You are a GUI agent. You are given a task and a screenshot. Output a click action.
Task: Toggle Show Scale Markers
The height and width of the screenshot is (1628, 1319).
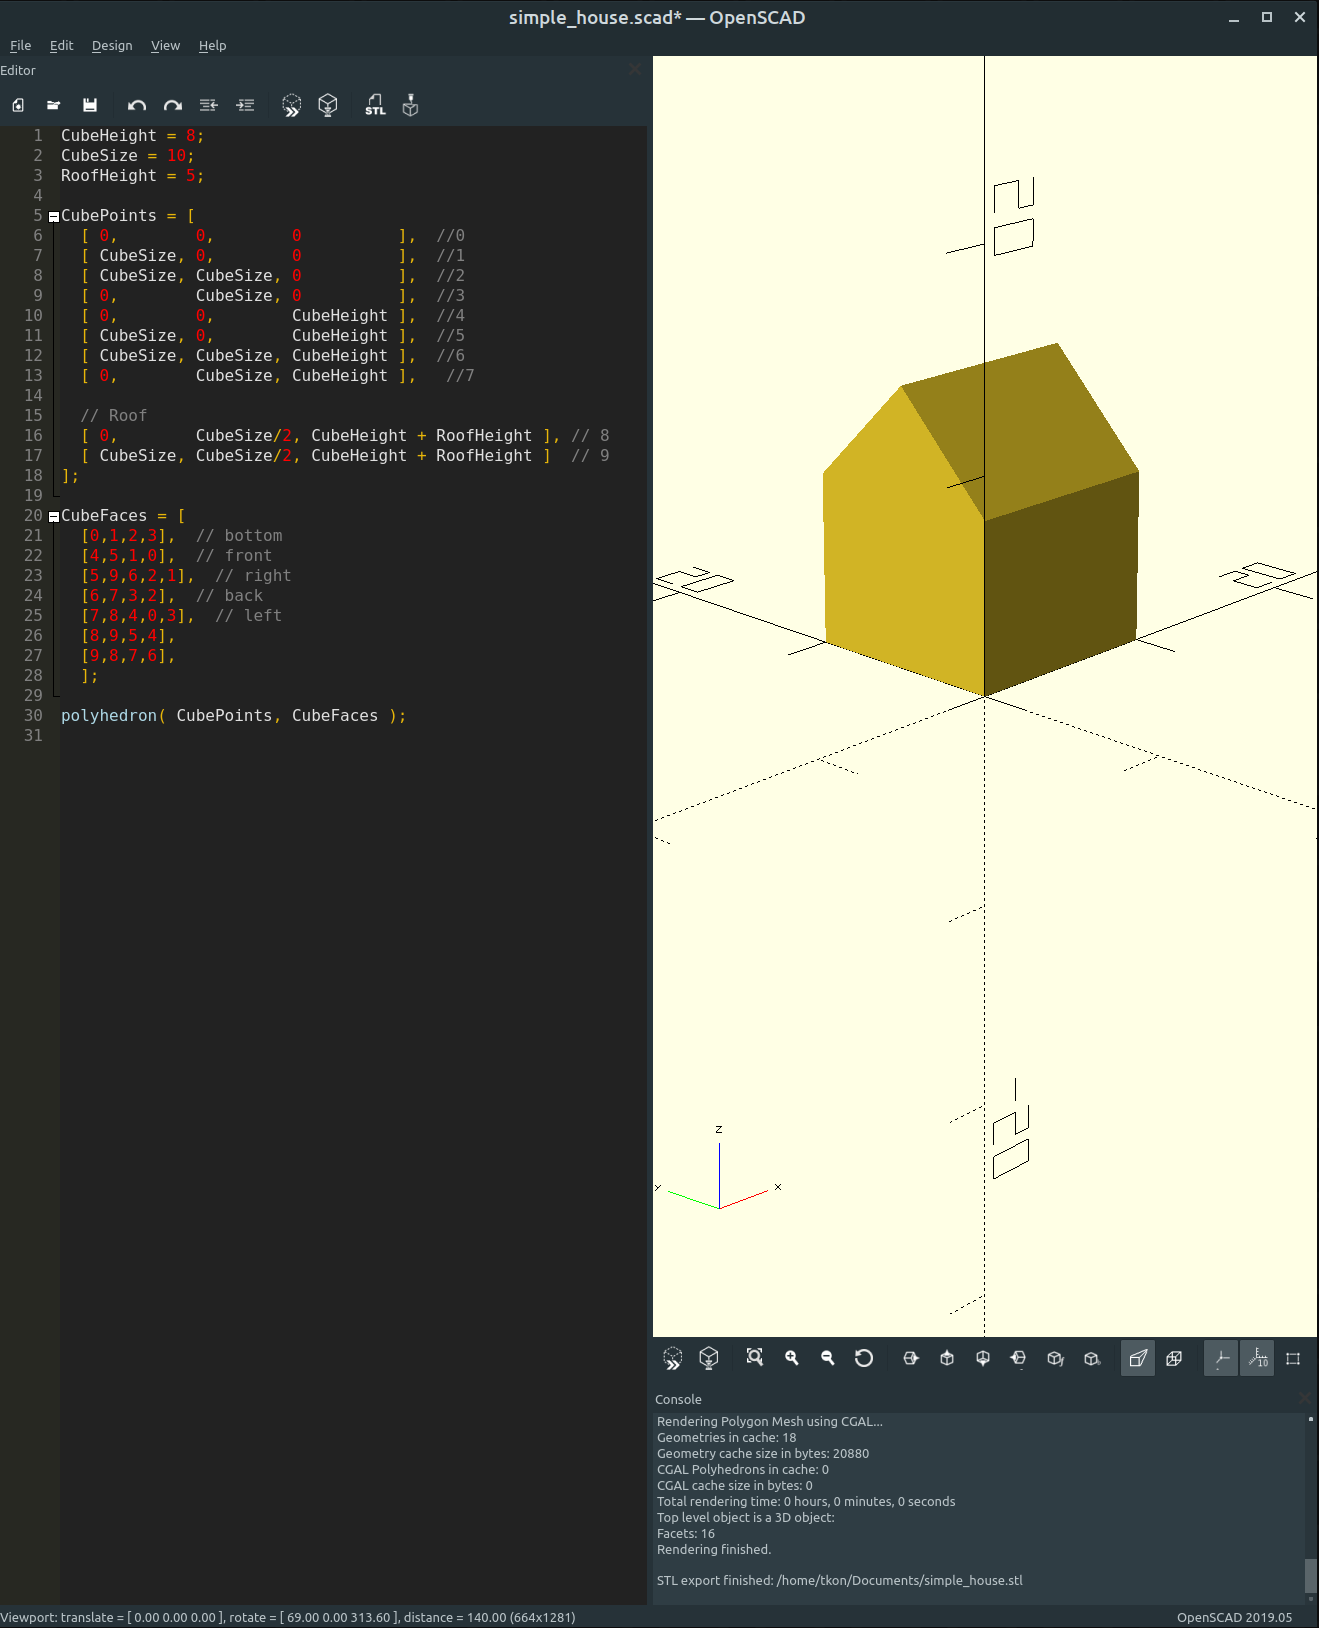point(1258,1358)
